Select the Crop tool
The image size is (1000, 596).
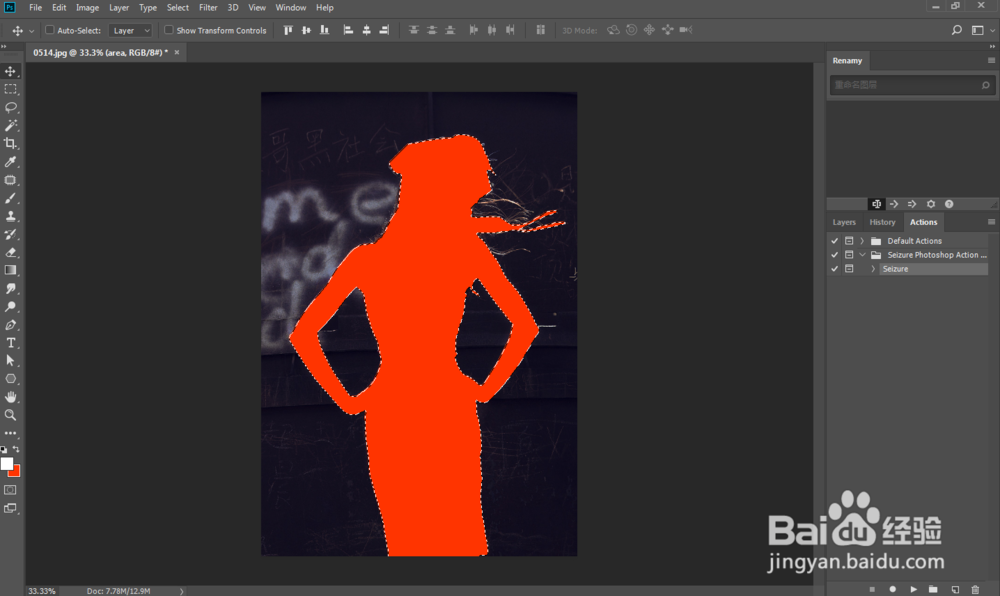[10, 143]
